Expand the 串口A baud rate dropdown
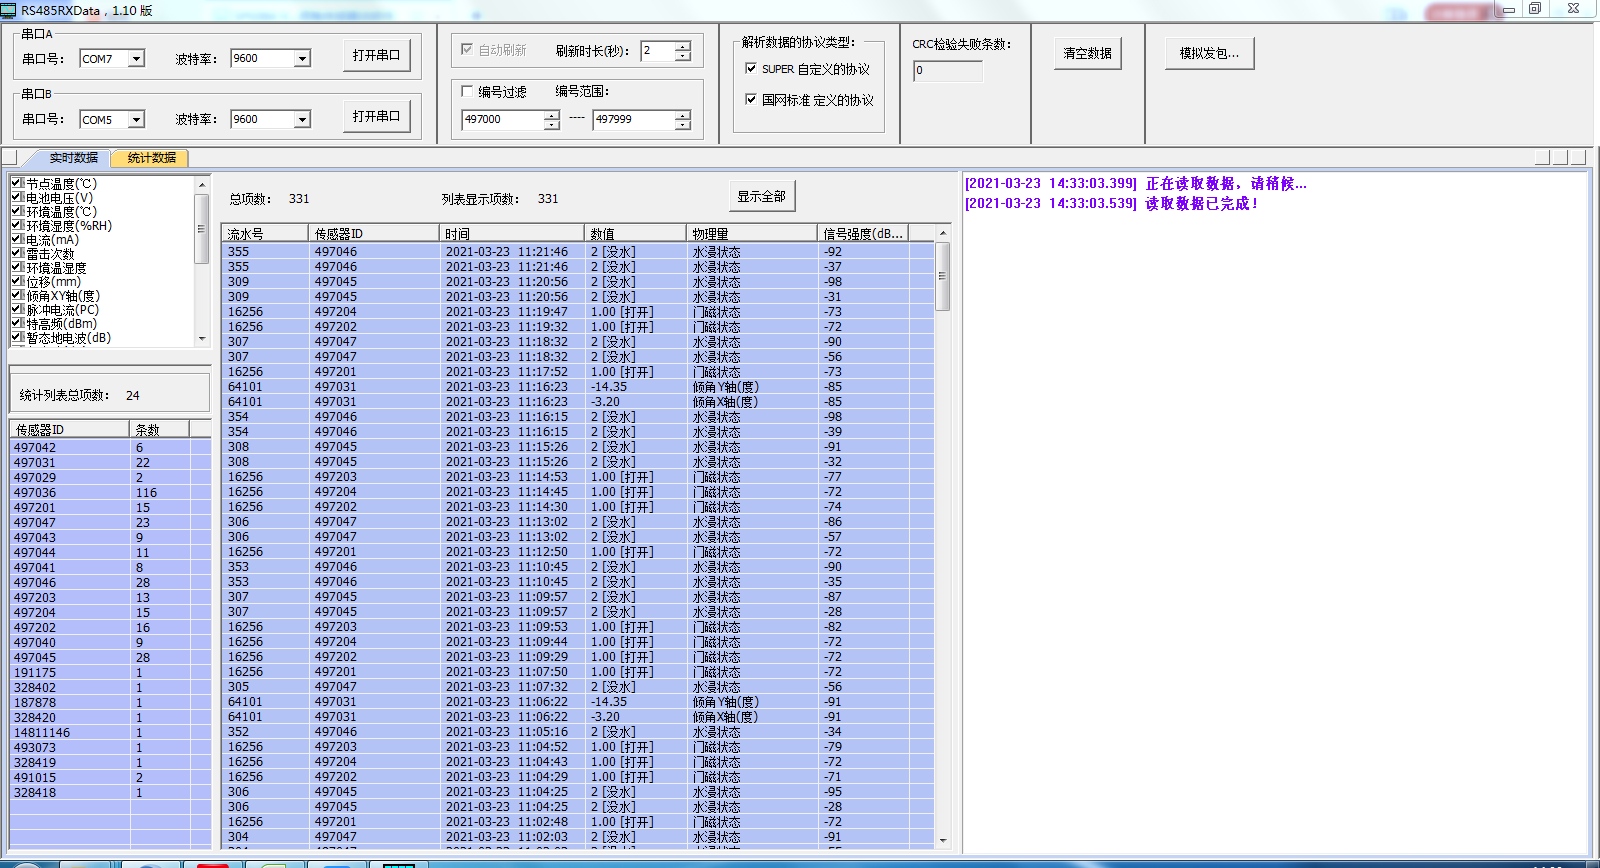 pyautogui.click(x=302, y=59)
